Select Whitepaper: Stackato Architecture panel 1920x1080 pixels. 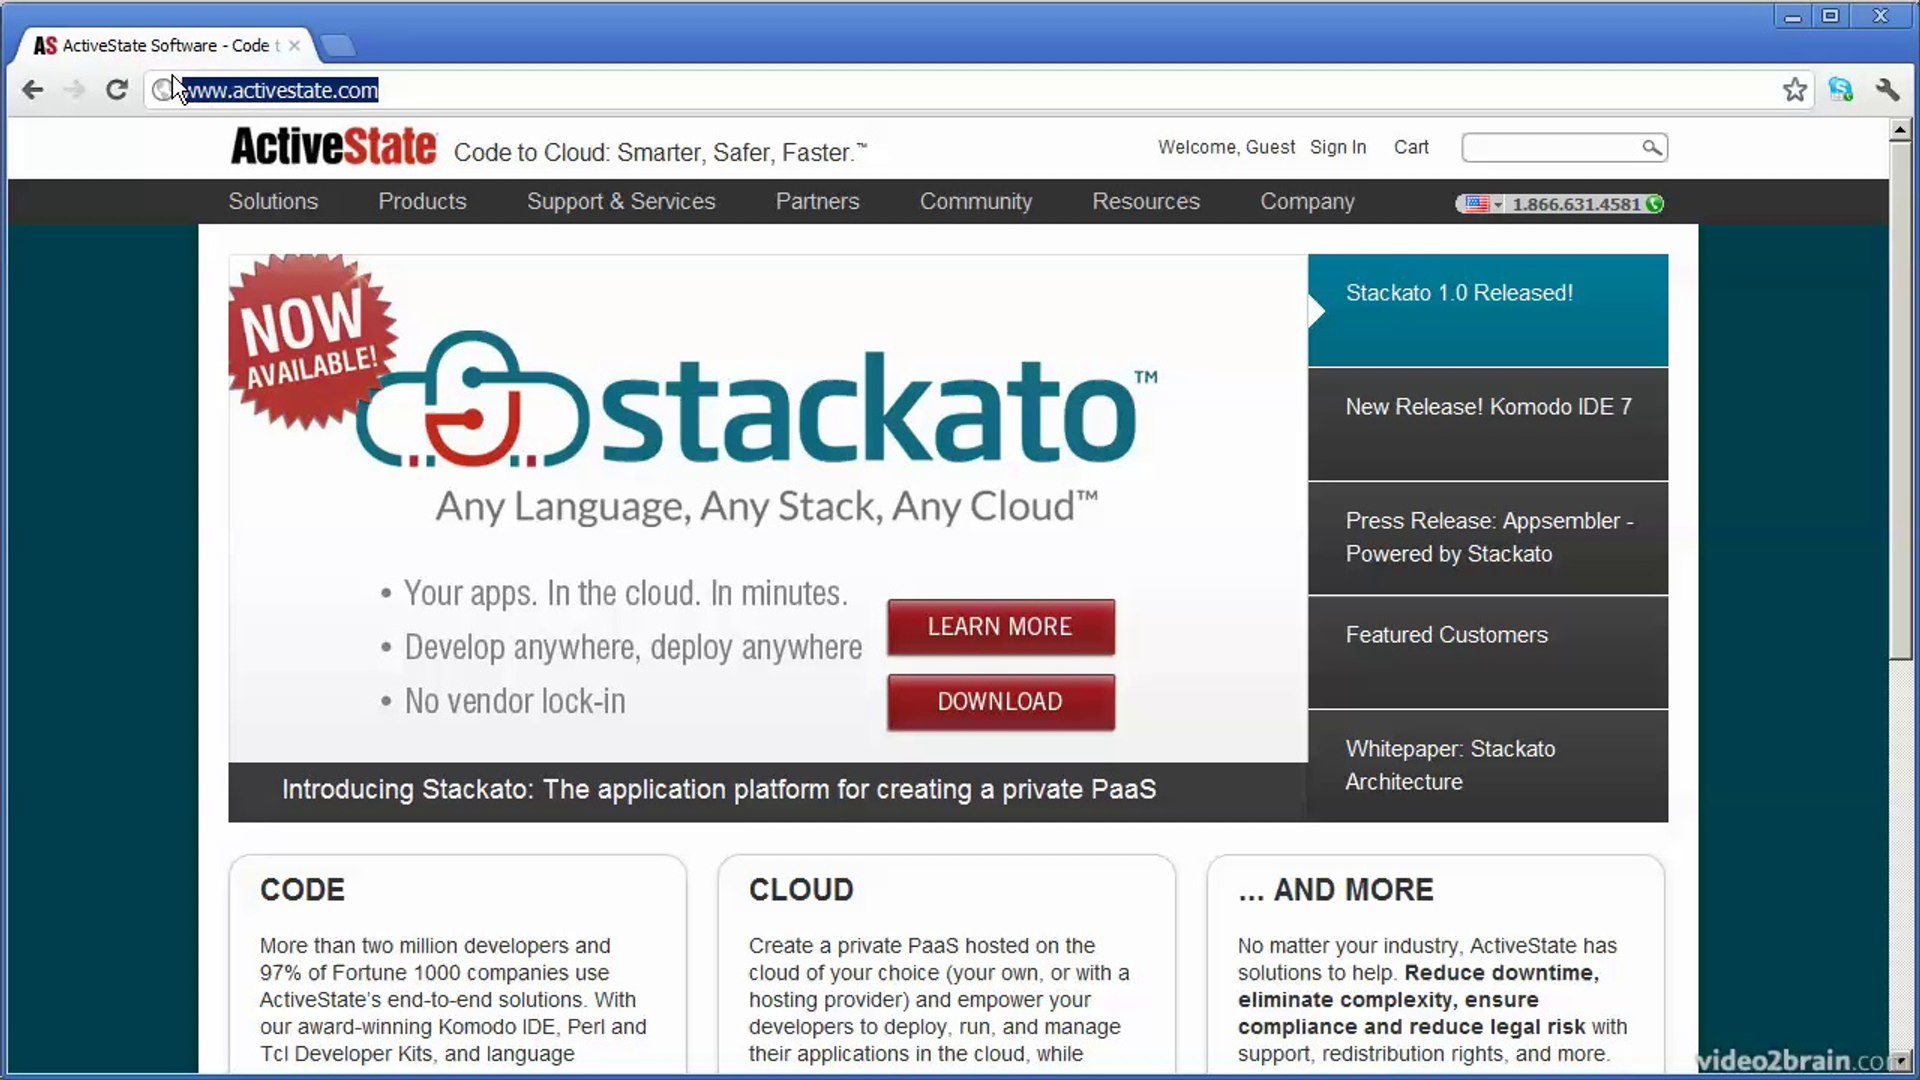(x=1488, y=766)
